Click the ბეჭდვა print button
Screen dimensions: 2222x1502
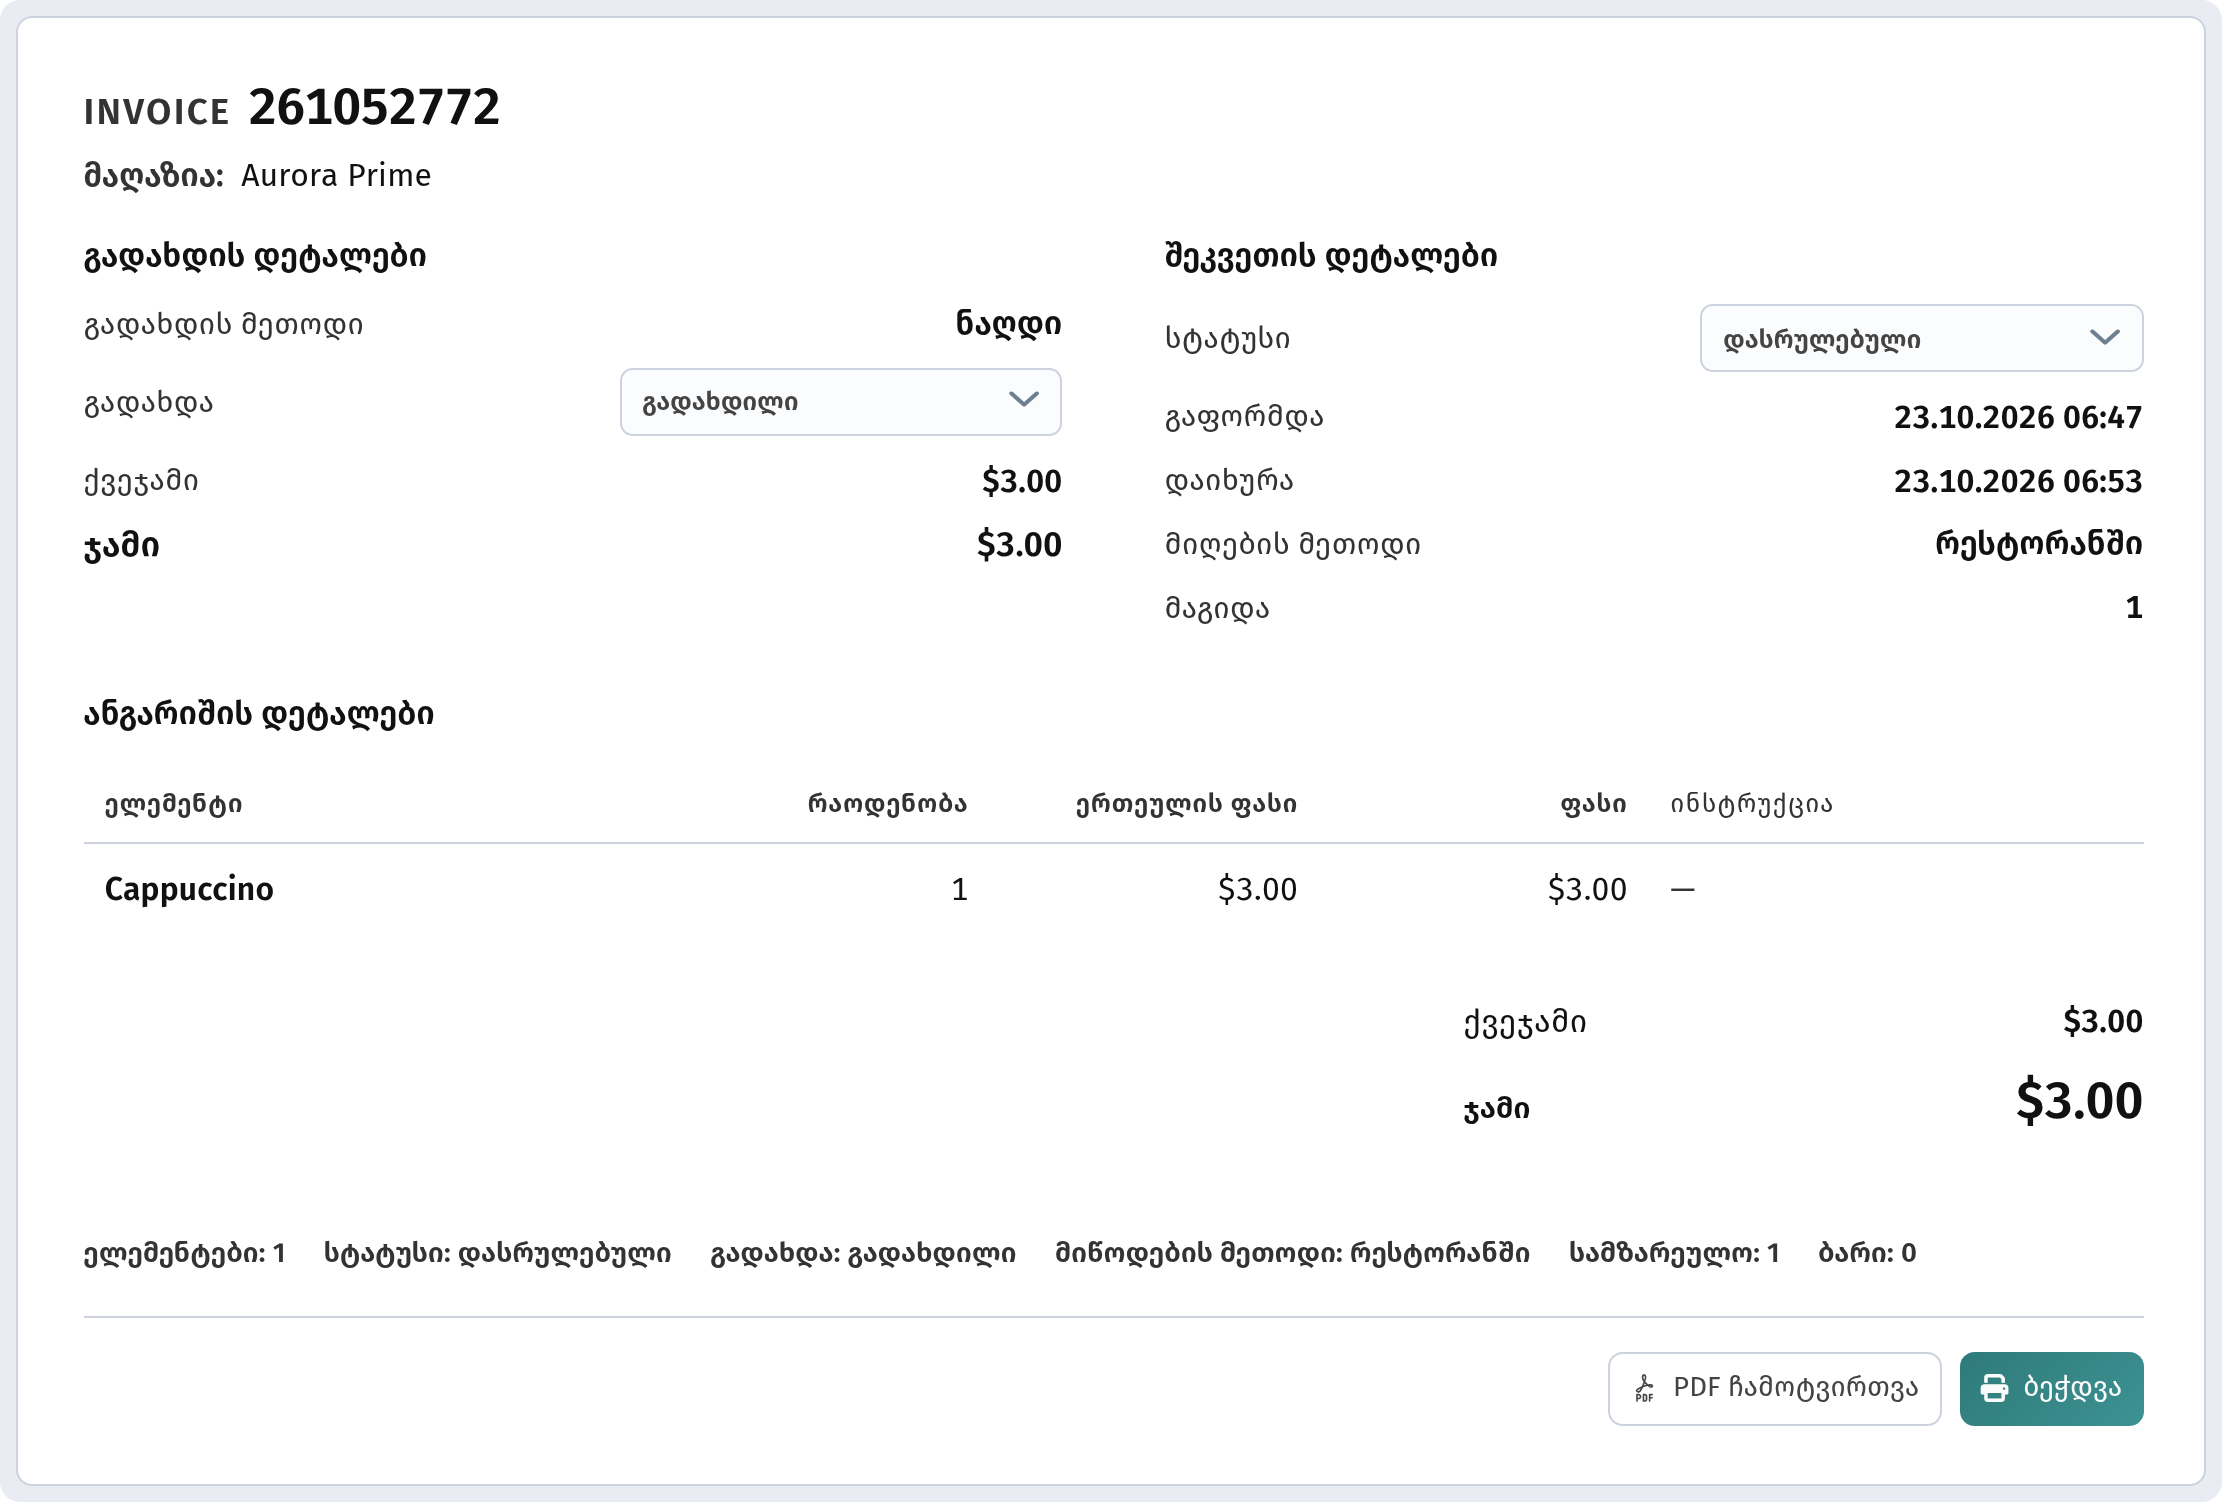[2051, 1388]
